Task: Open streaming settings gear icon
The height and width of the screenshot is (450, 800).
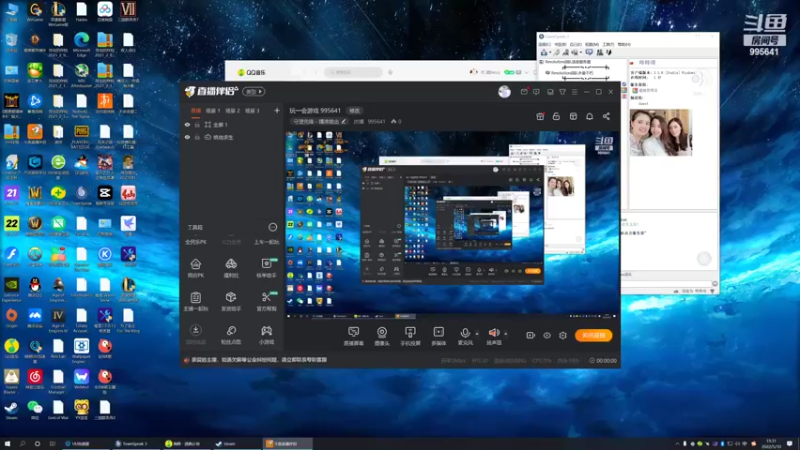Action: pos(563,335)
